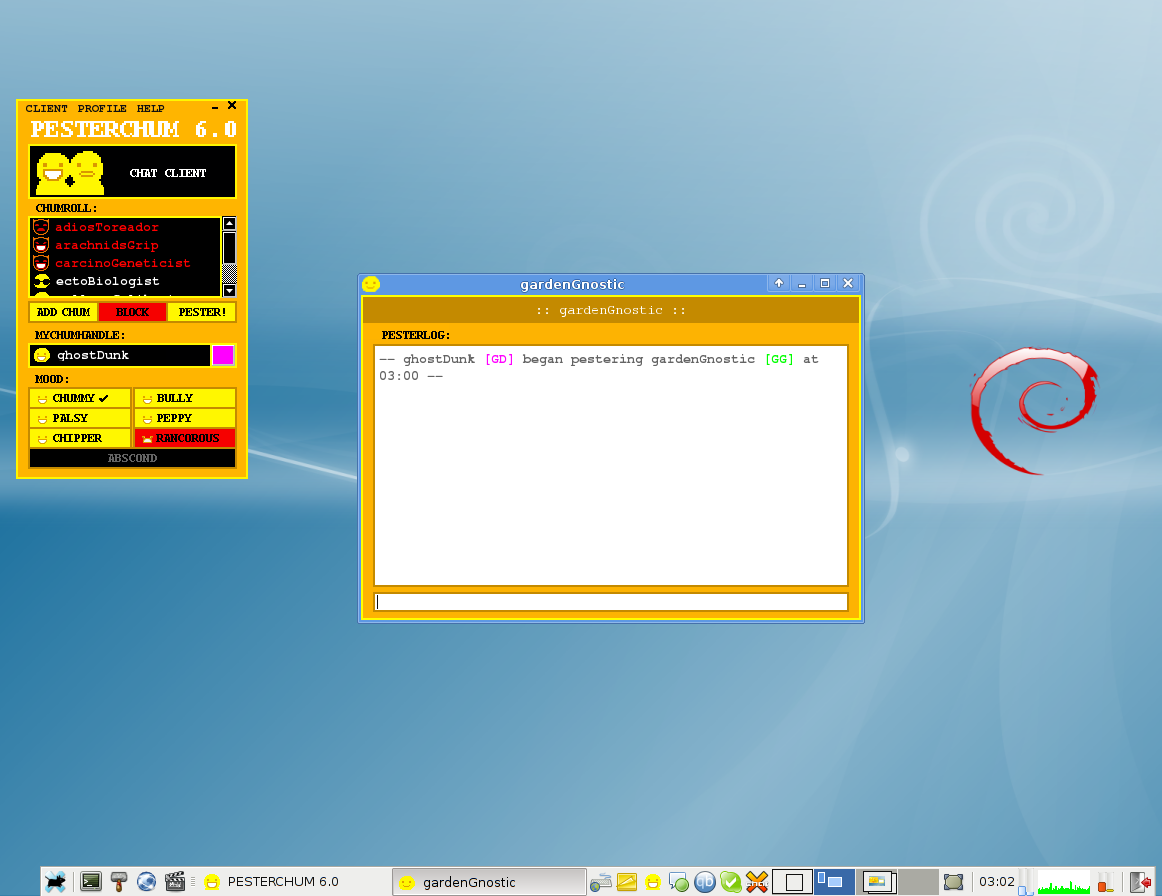Viewport: 1162px width, 896px height.
Task: Set mood to Bully
Action: coord(184,398)
